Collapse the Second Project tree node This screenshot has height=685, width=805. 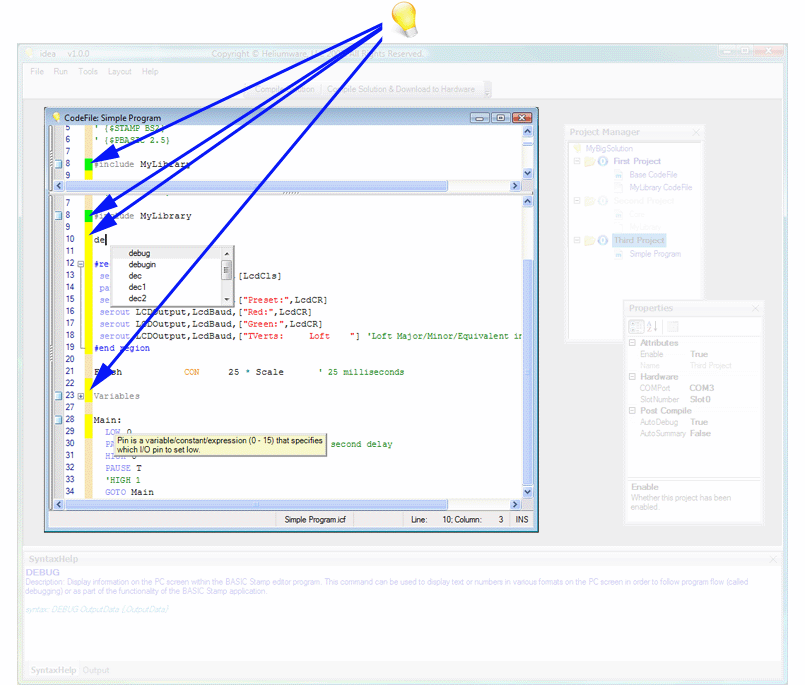click(576, 201)
